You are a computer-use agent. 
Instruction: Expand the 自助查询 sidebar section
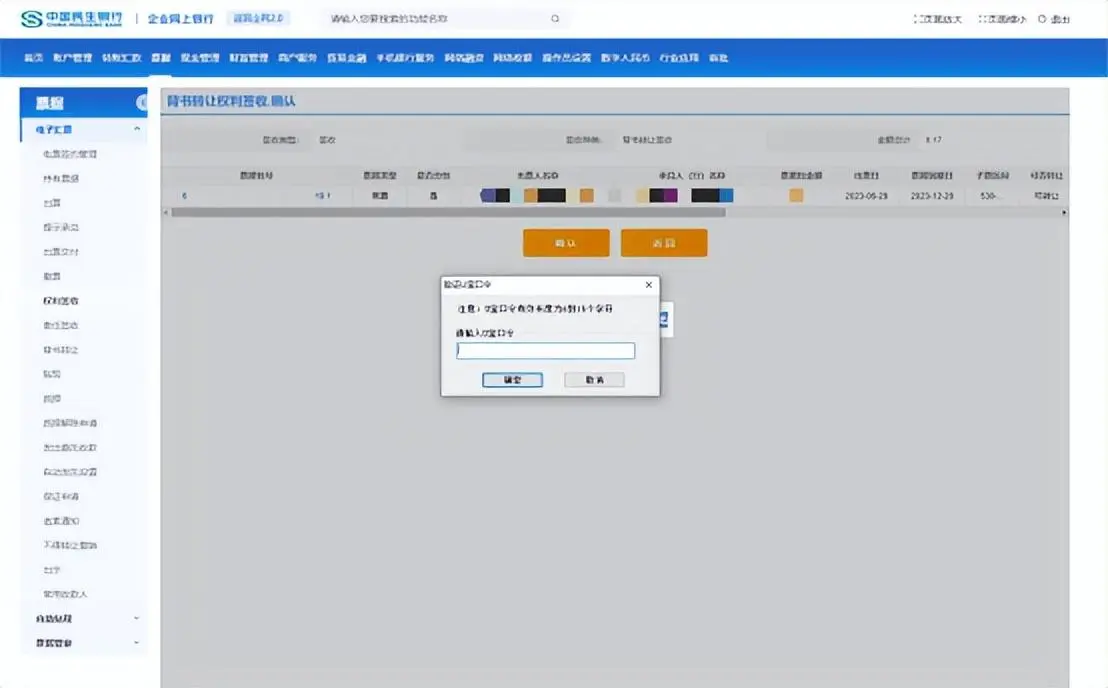(137, 619)
